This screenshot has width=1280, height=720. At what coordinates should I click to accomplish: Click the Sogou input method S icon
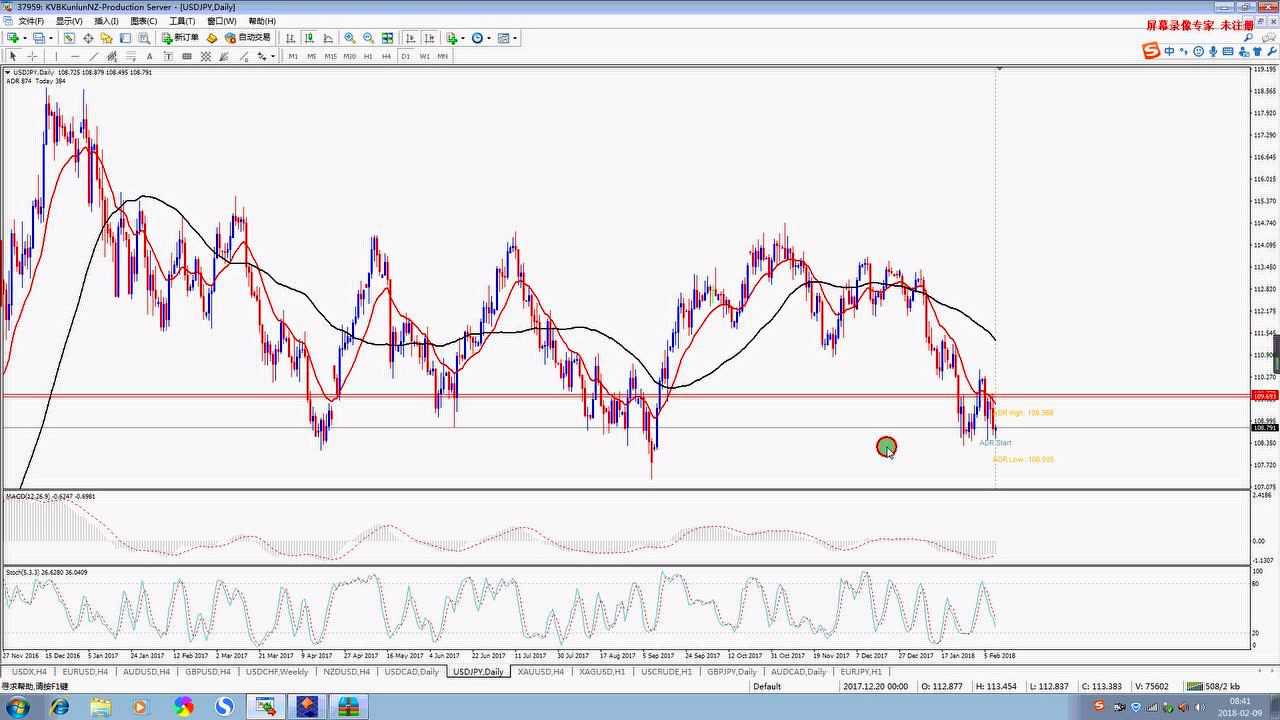click(x=1151, y=52)
